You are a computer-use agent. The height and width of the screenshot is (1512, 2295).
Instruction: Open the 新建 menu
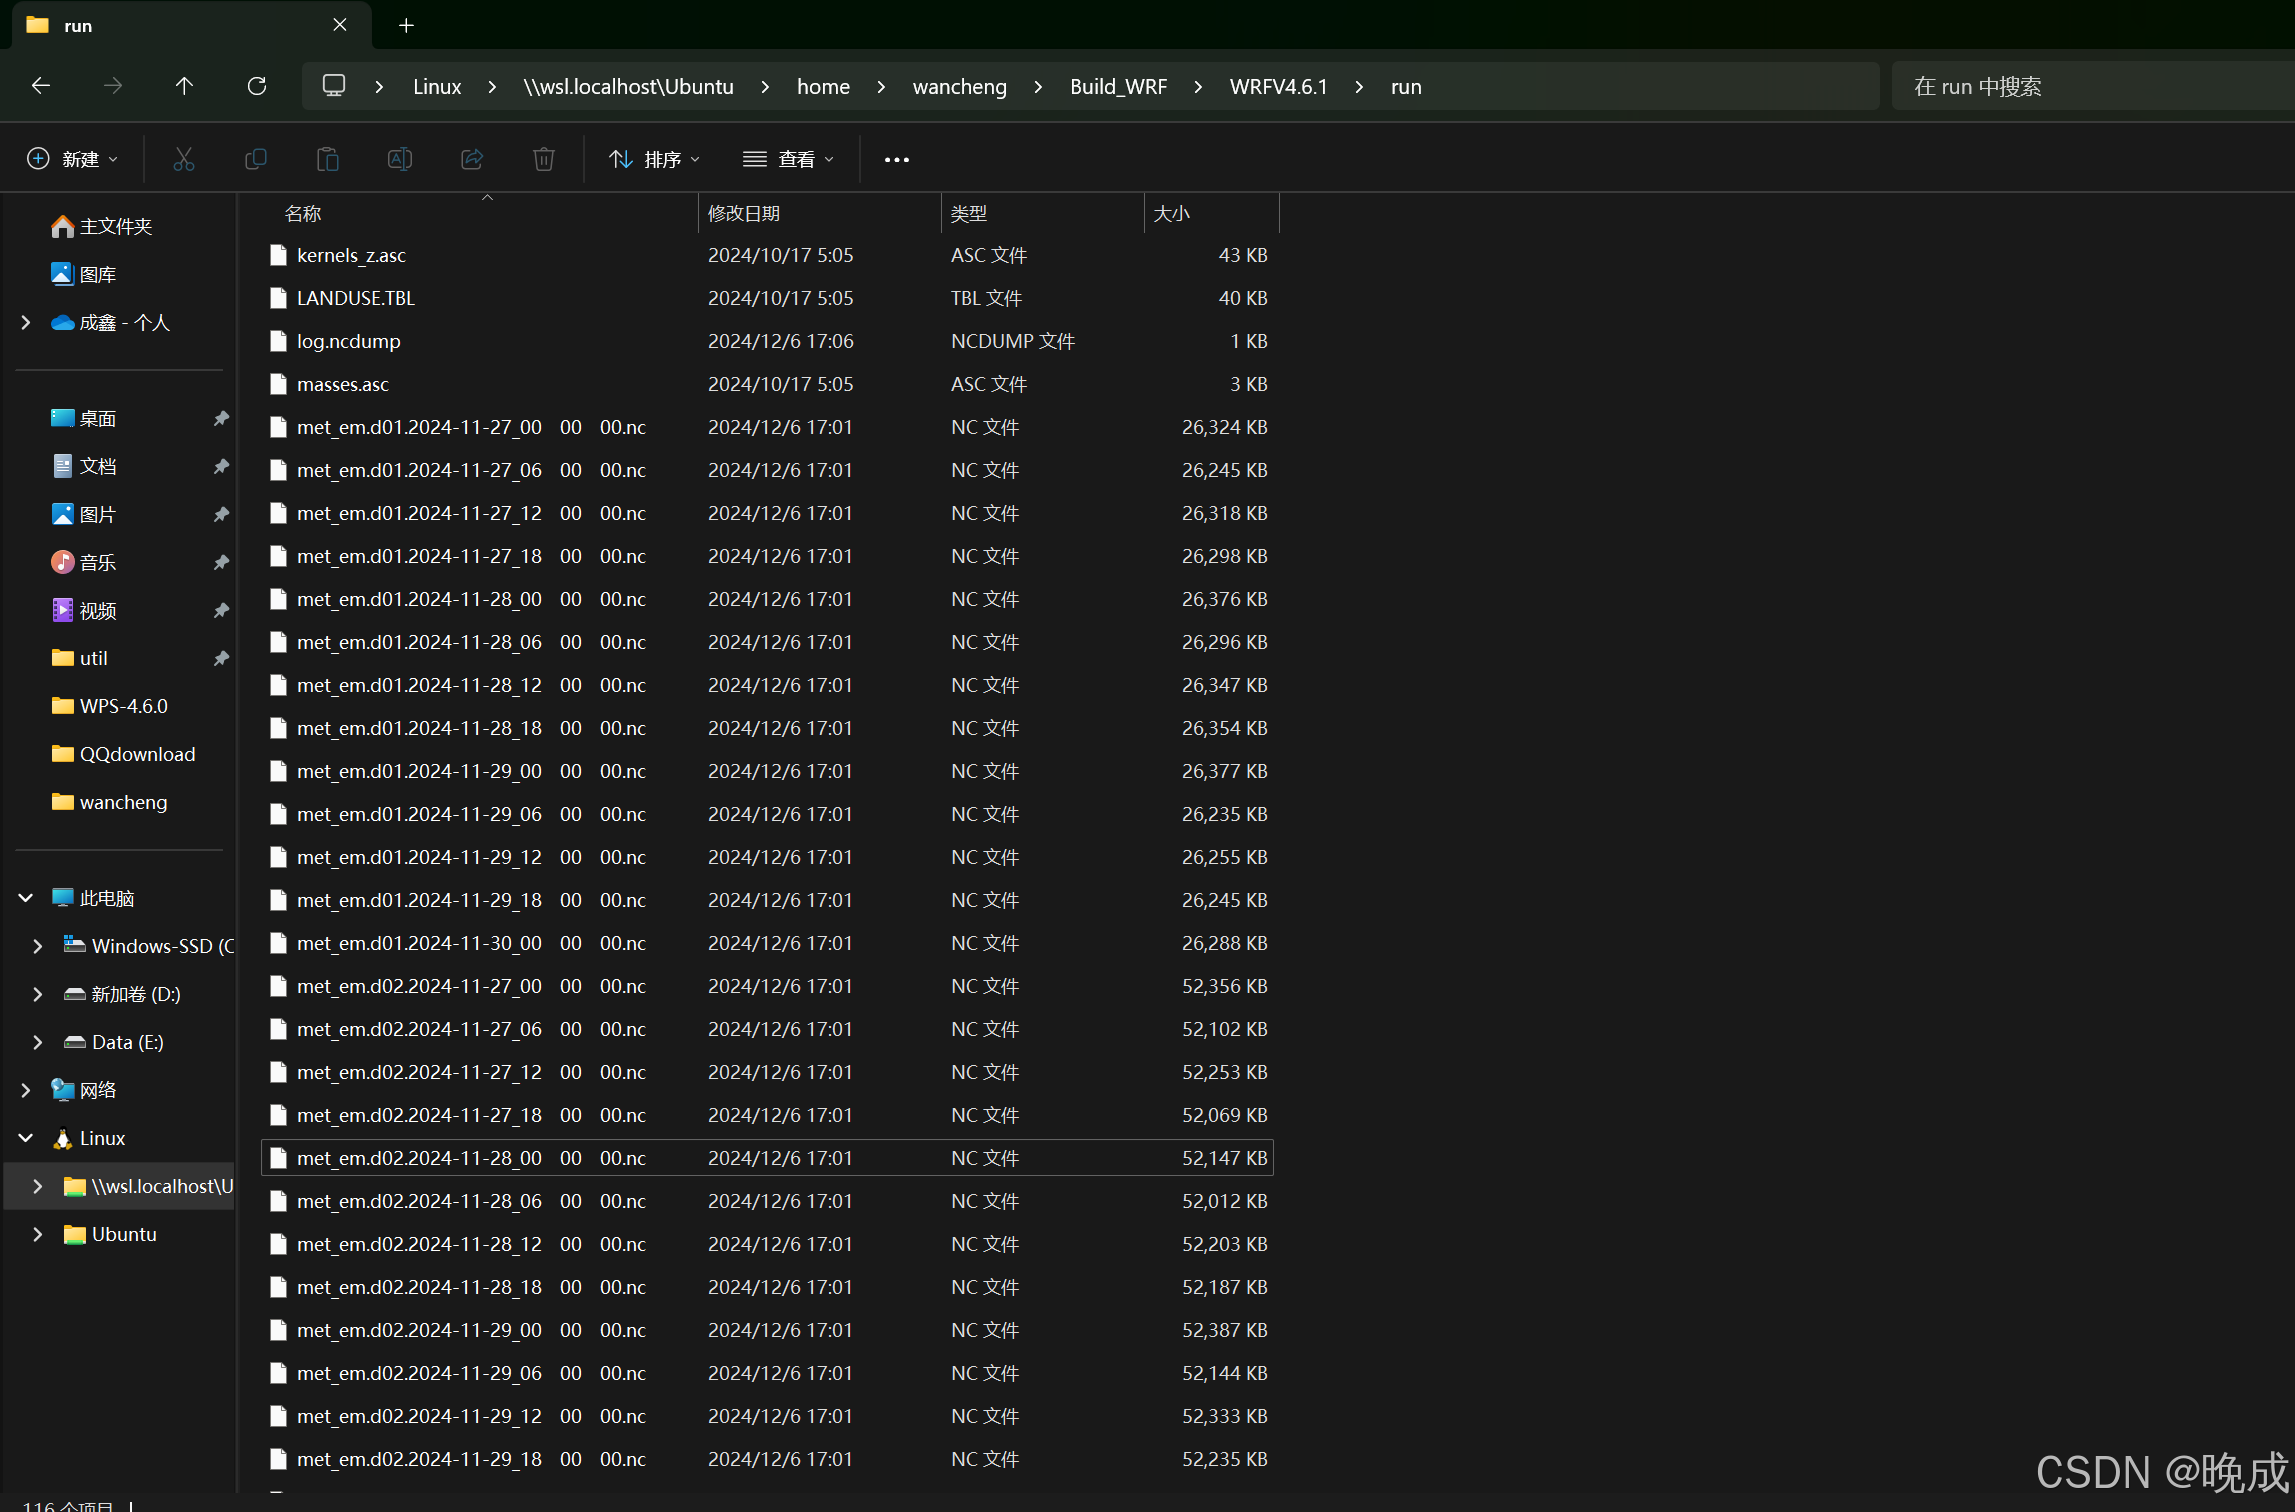[72, 158]
